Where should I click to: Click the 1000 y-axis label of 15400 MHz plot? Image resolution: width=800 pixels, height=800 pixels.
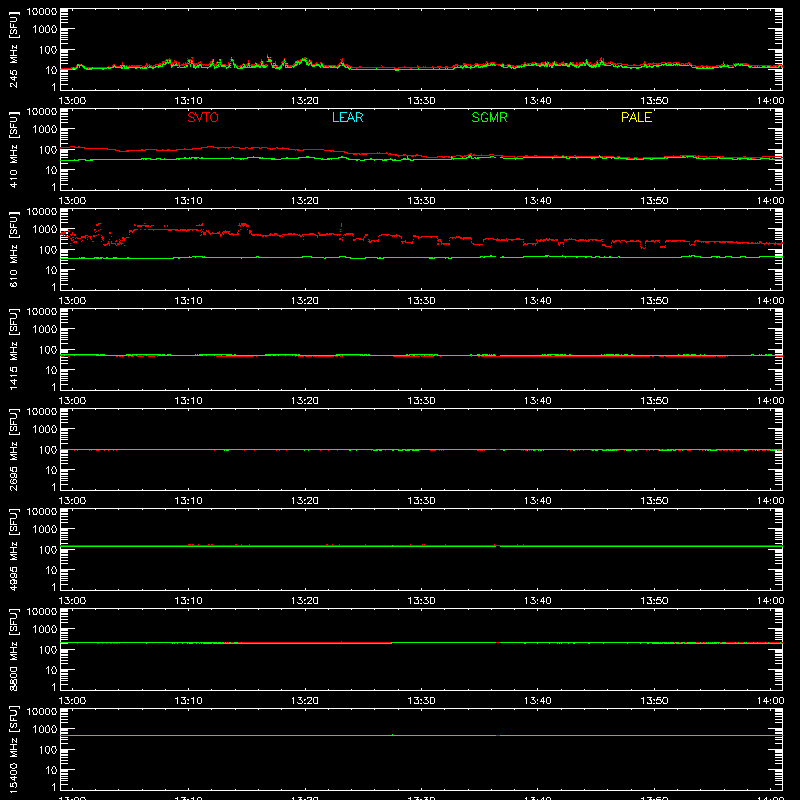[45, 730]
